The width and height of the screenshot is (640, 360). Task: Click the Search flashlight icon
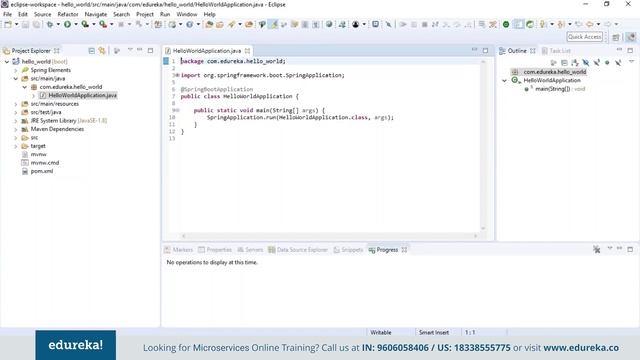232,24
